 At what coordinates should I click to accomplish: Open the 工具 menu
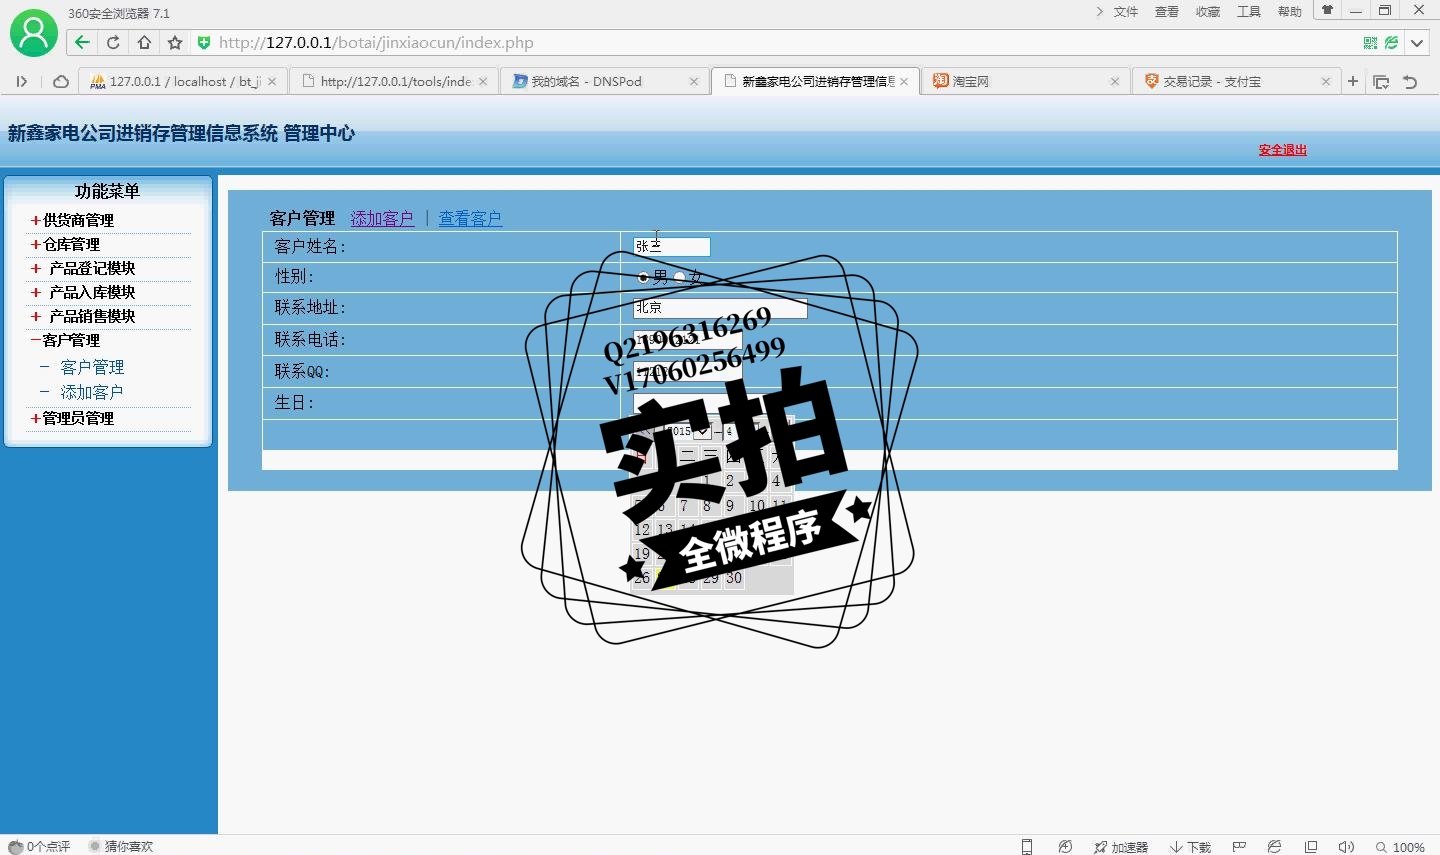pos(1249,12)
